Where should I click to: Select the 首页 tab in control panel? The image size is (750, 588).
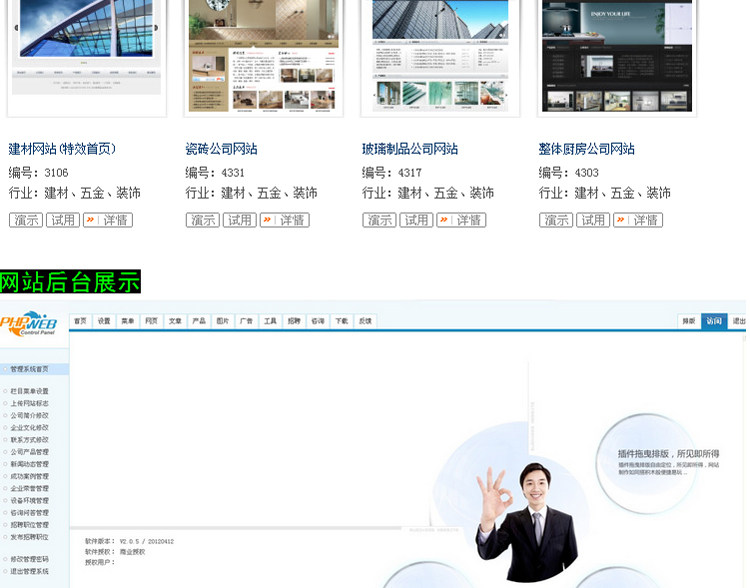coord(80,321)
